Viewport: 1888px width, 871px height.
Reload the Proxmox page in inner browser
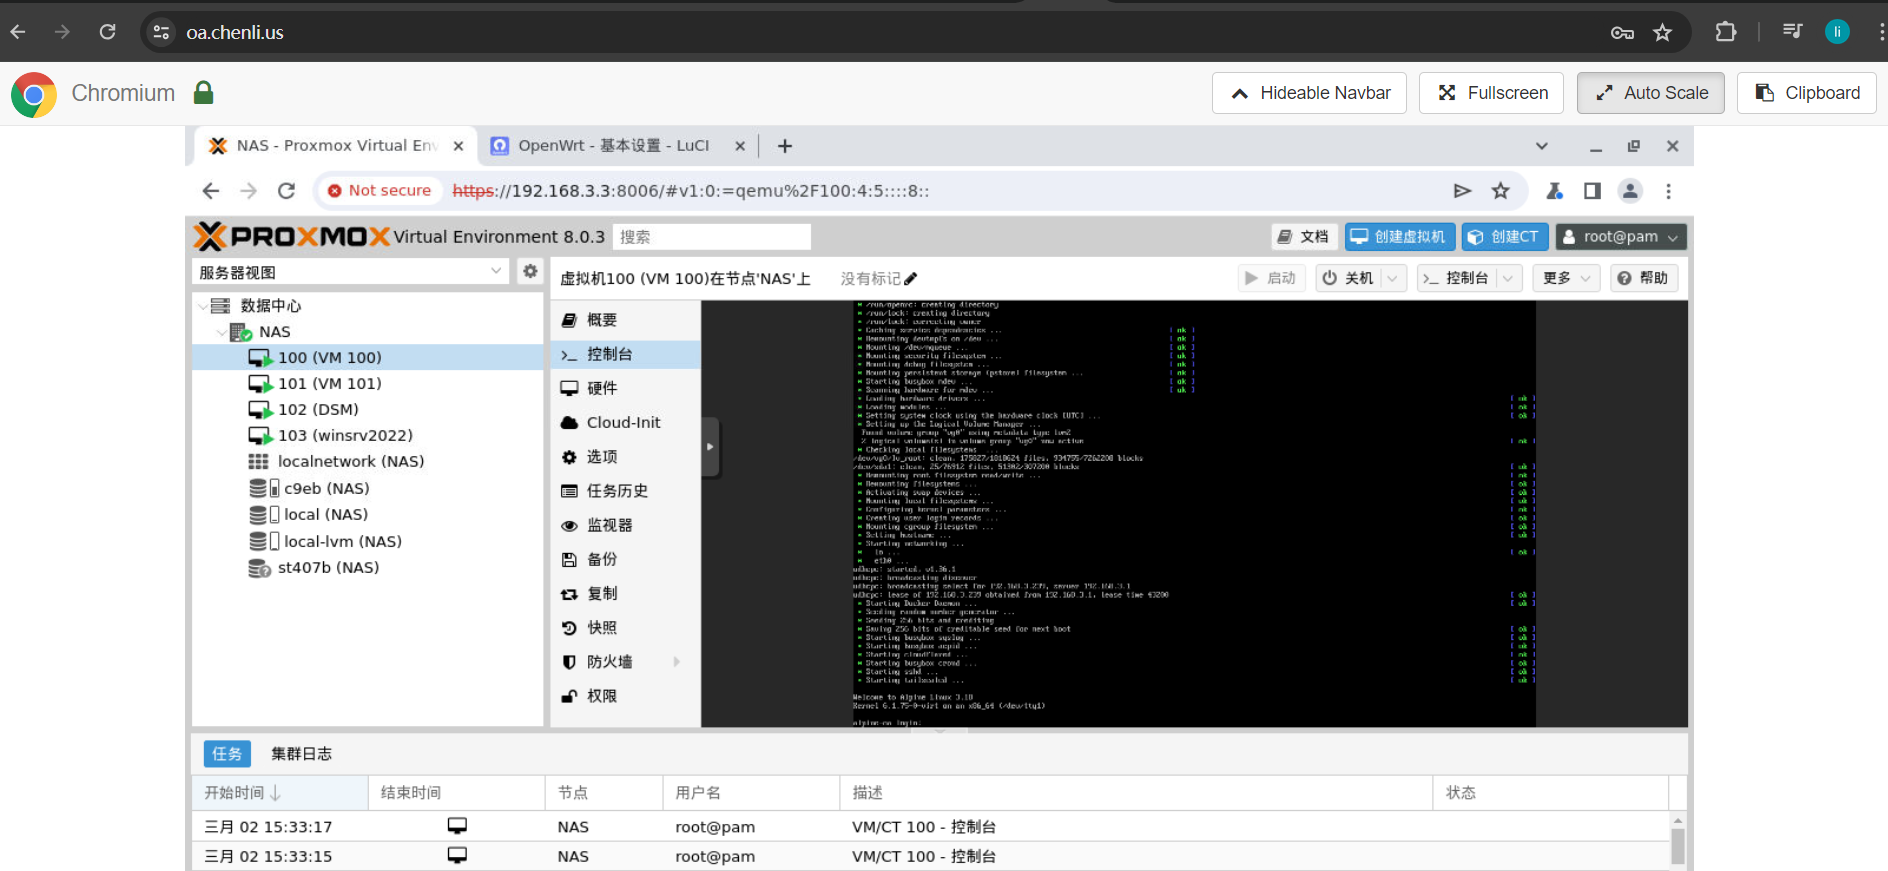tap(286, 191)
